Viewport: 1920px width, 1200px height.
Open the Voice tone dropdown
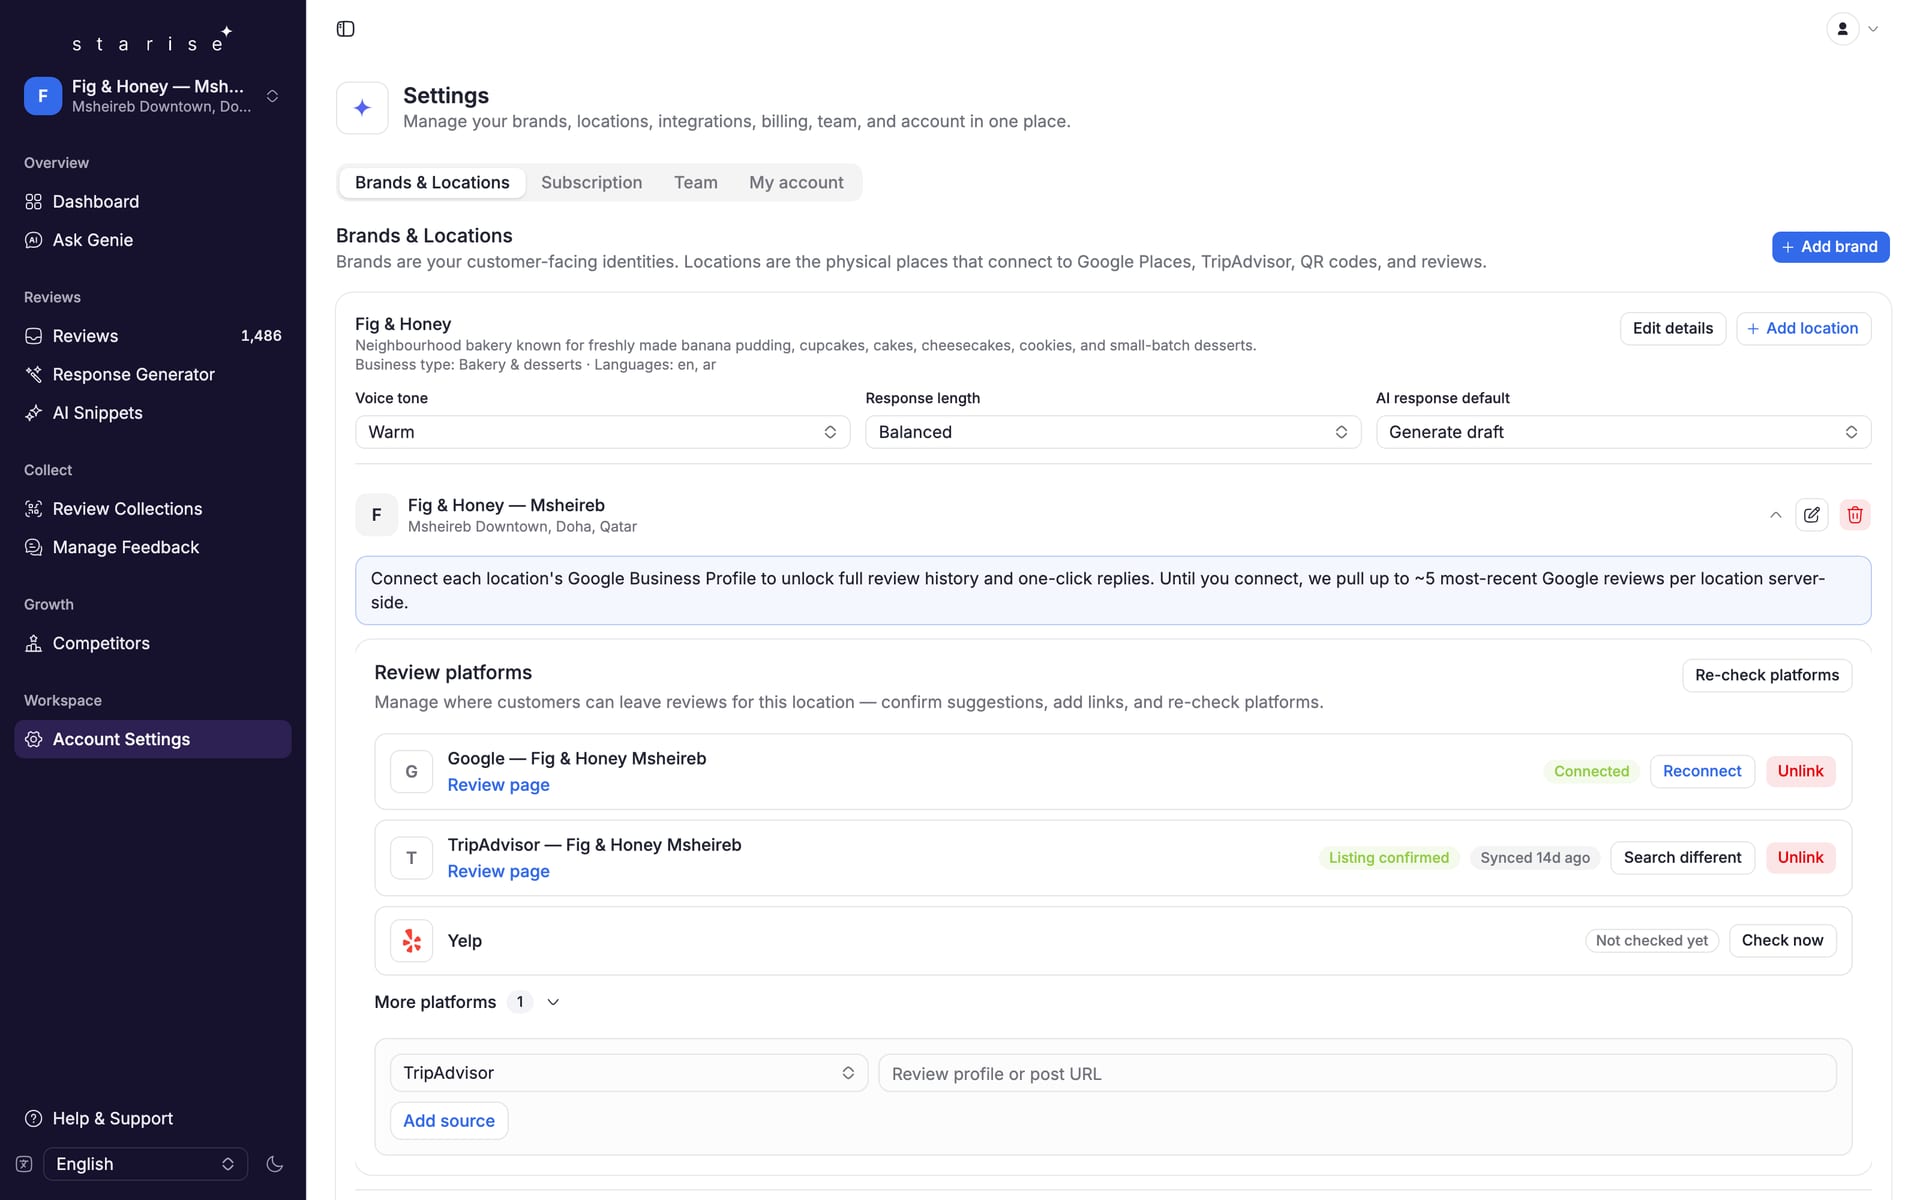[602, 432]
